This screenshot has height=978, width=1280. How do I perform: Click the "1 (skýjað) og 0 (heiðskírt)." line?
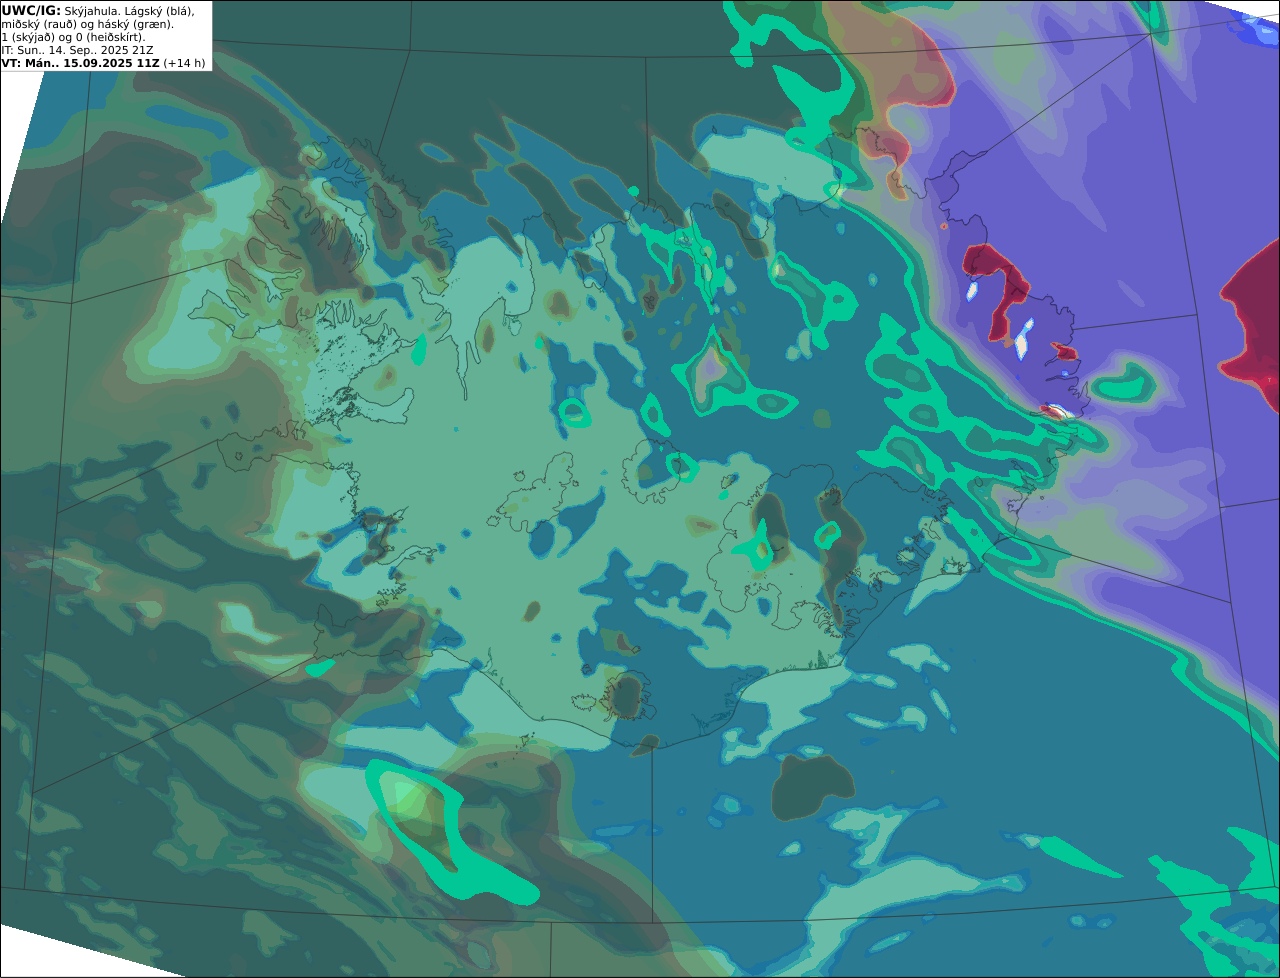[x=73, y=37]
